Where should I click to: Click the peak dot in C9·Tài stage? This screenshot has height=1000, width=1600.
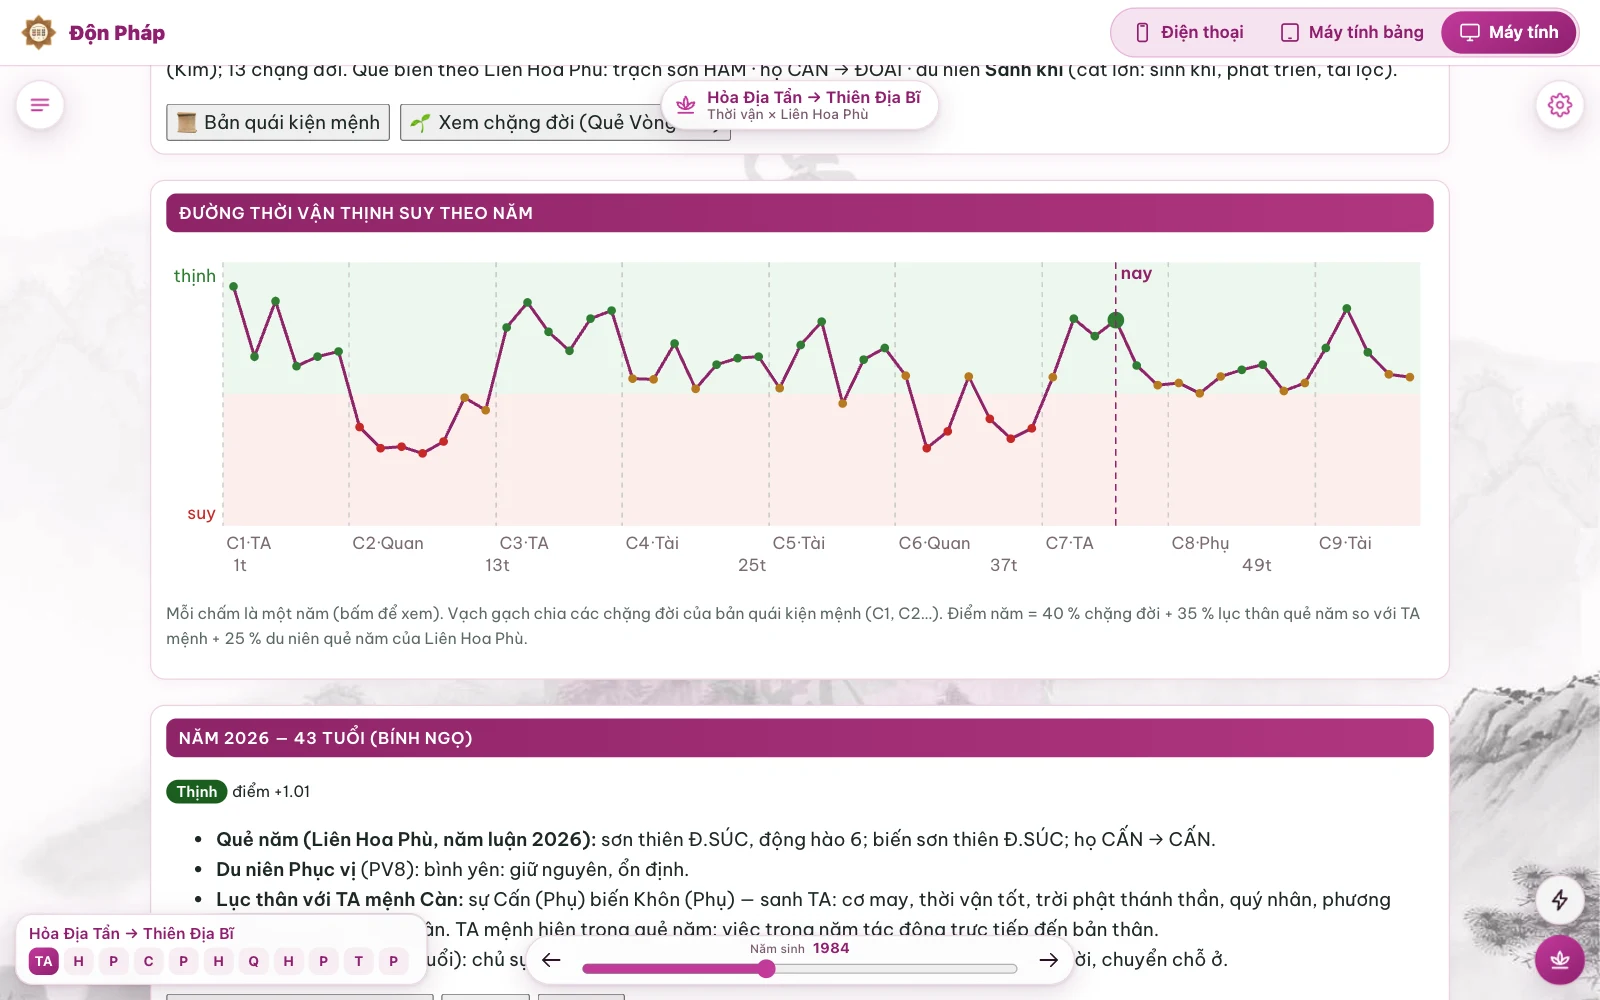point(1347,308)
